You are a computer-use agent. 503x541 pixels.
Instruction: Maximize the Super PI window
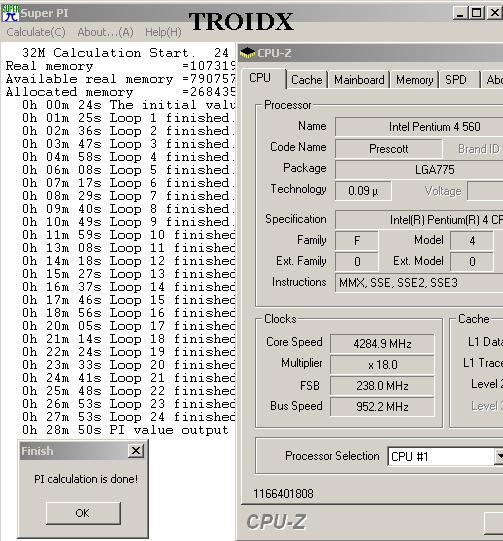(476, 13)
